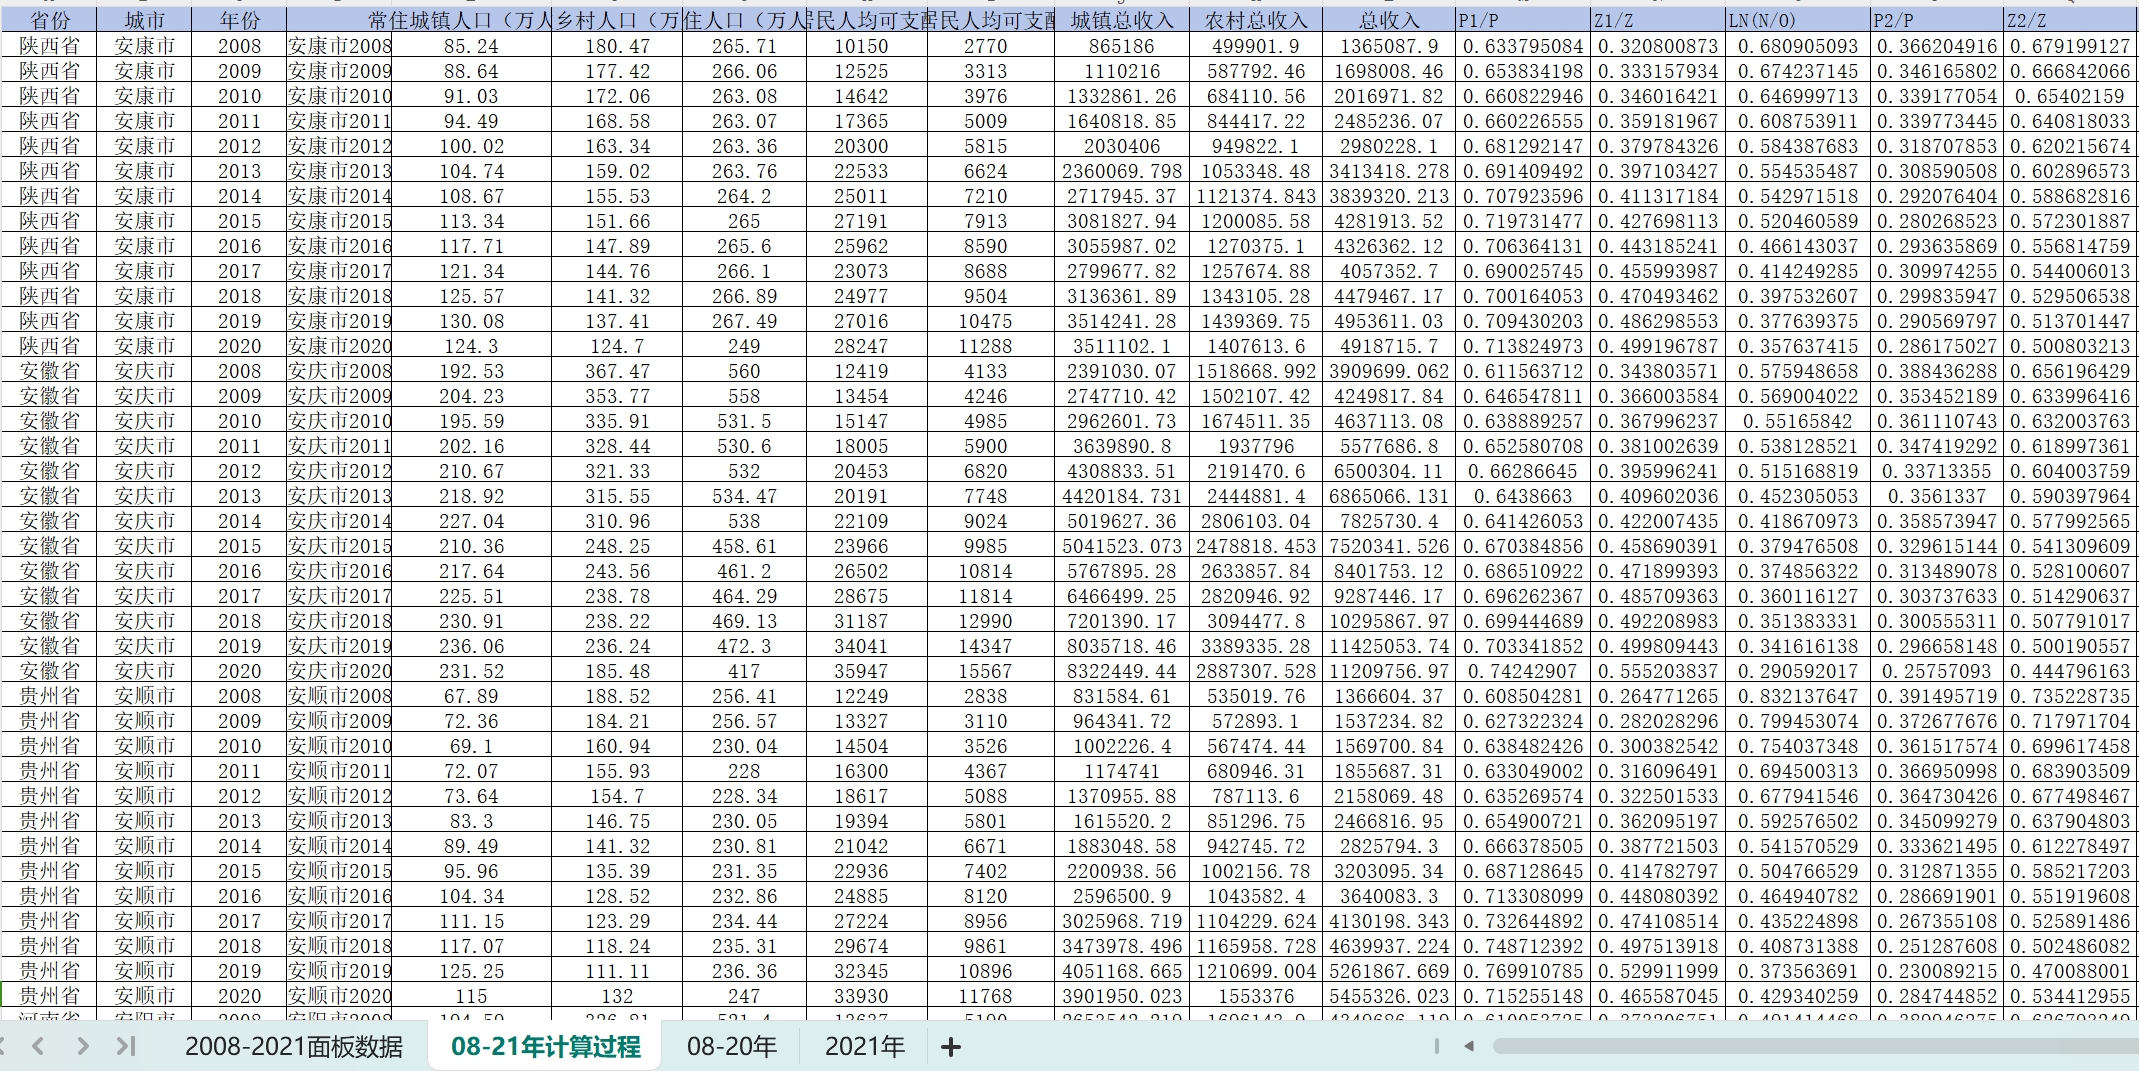
Task: Click the value 0.534412955
Action: click(2071, 996)
